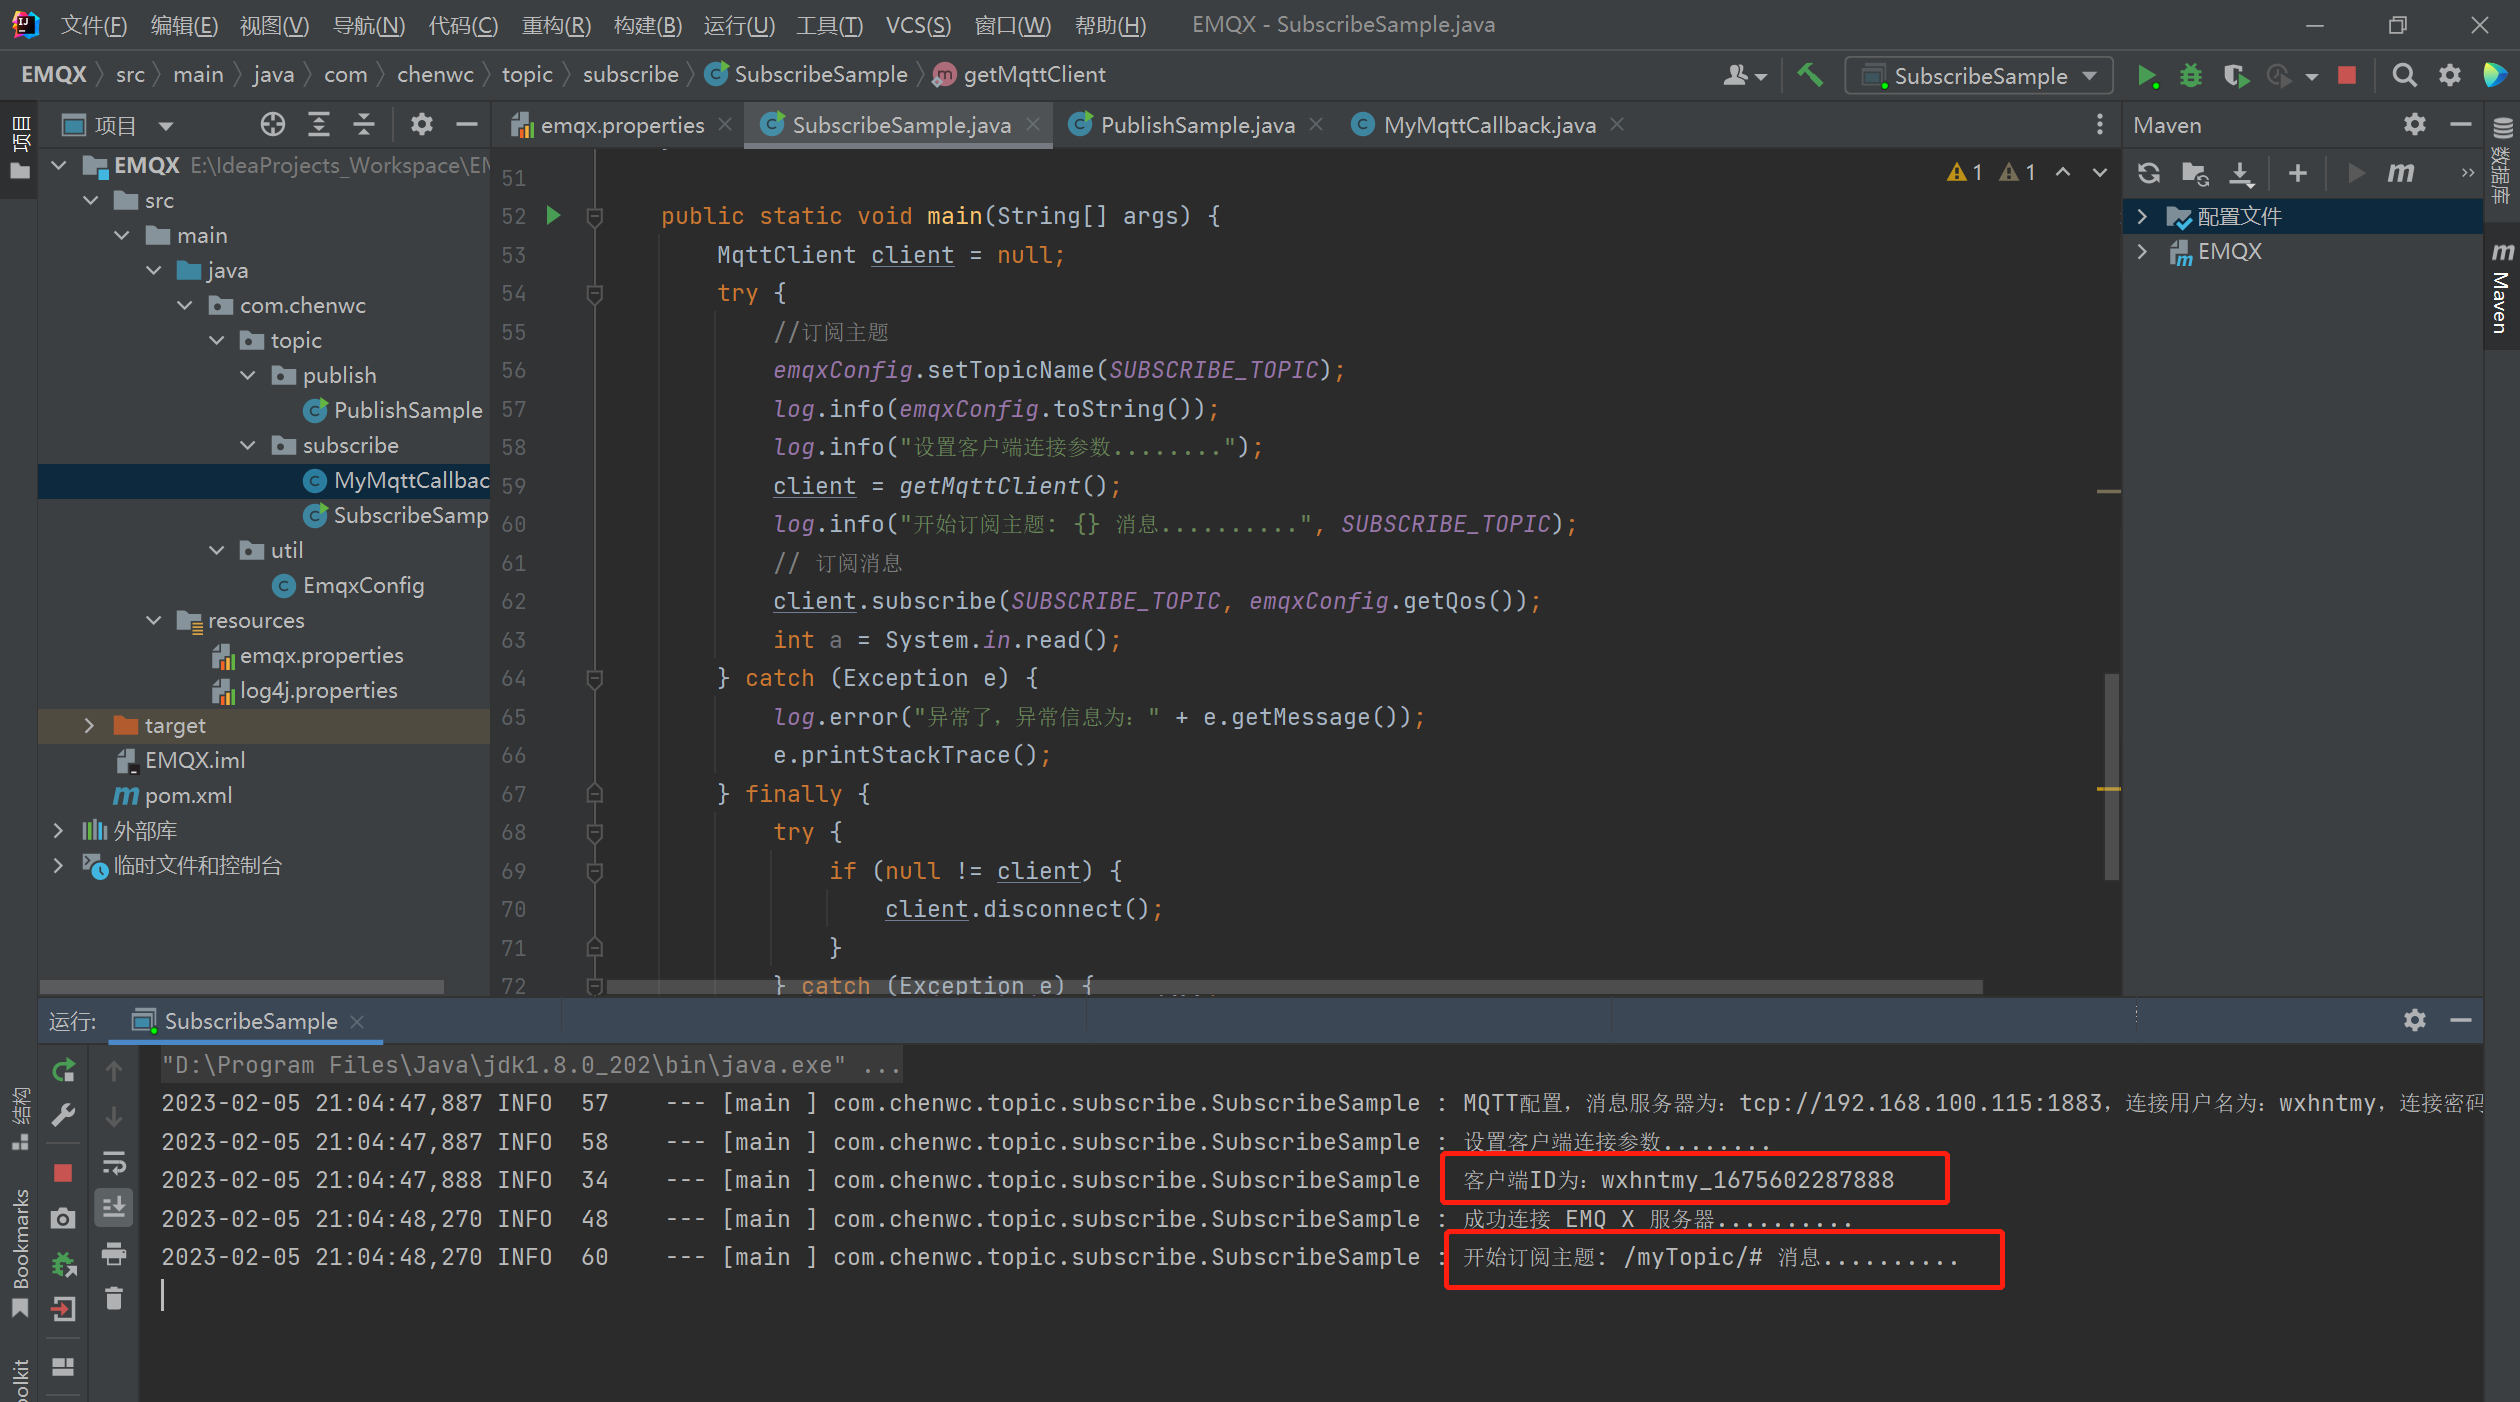Download Maven sources icon

[2241, 173]
